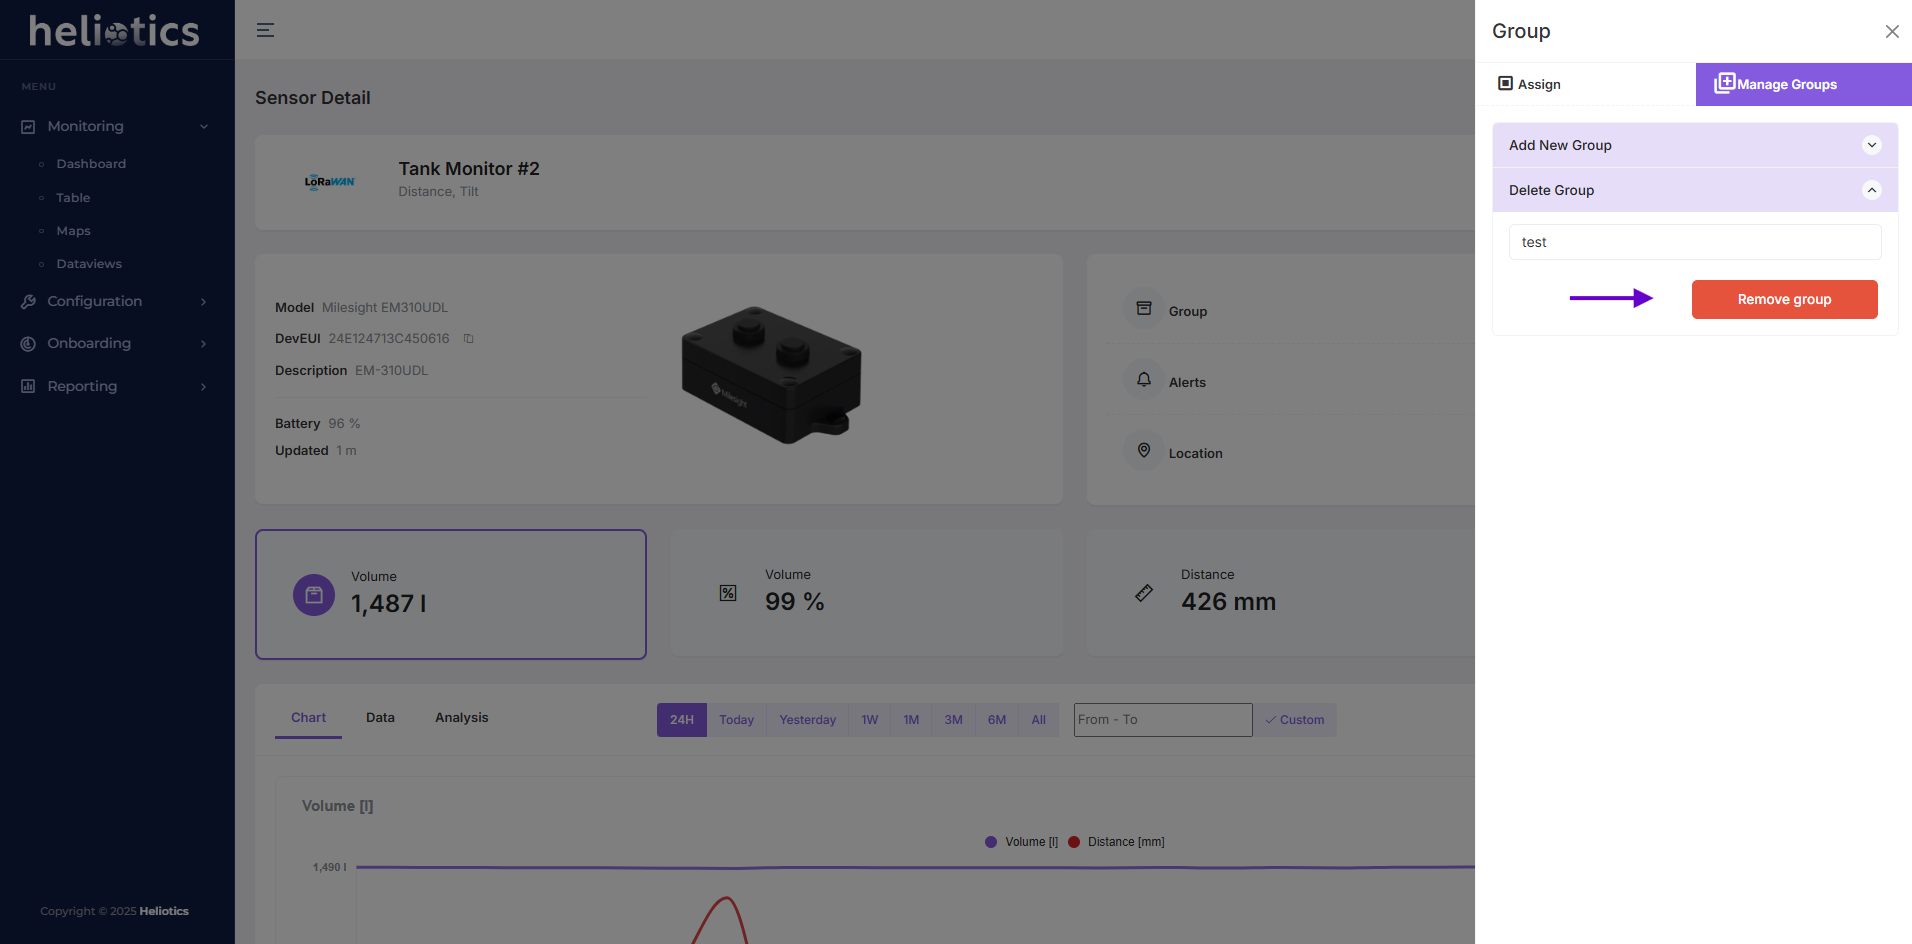Select the test group field

1695,242
